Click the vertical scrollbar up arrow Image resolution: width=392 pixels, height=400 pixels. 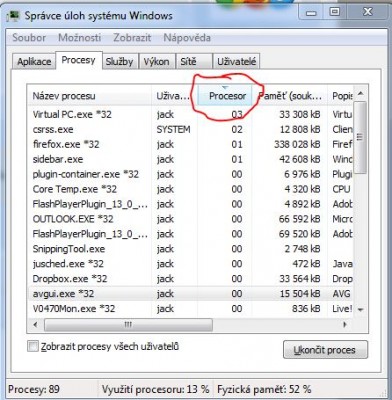coord(360,94)
